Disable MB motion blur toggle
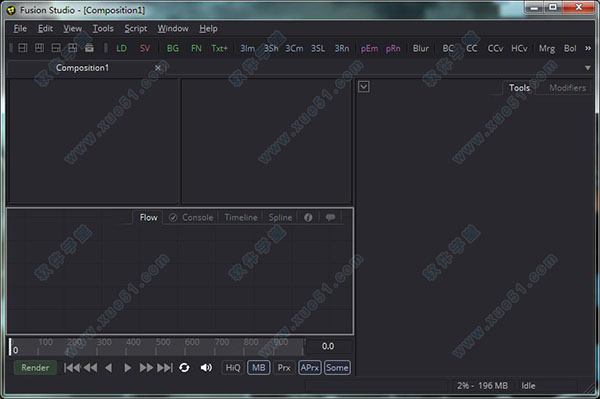 tap(259, 368)
